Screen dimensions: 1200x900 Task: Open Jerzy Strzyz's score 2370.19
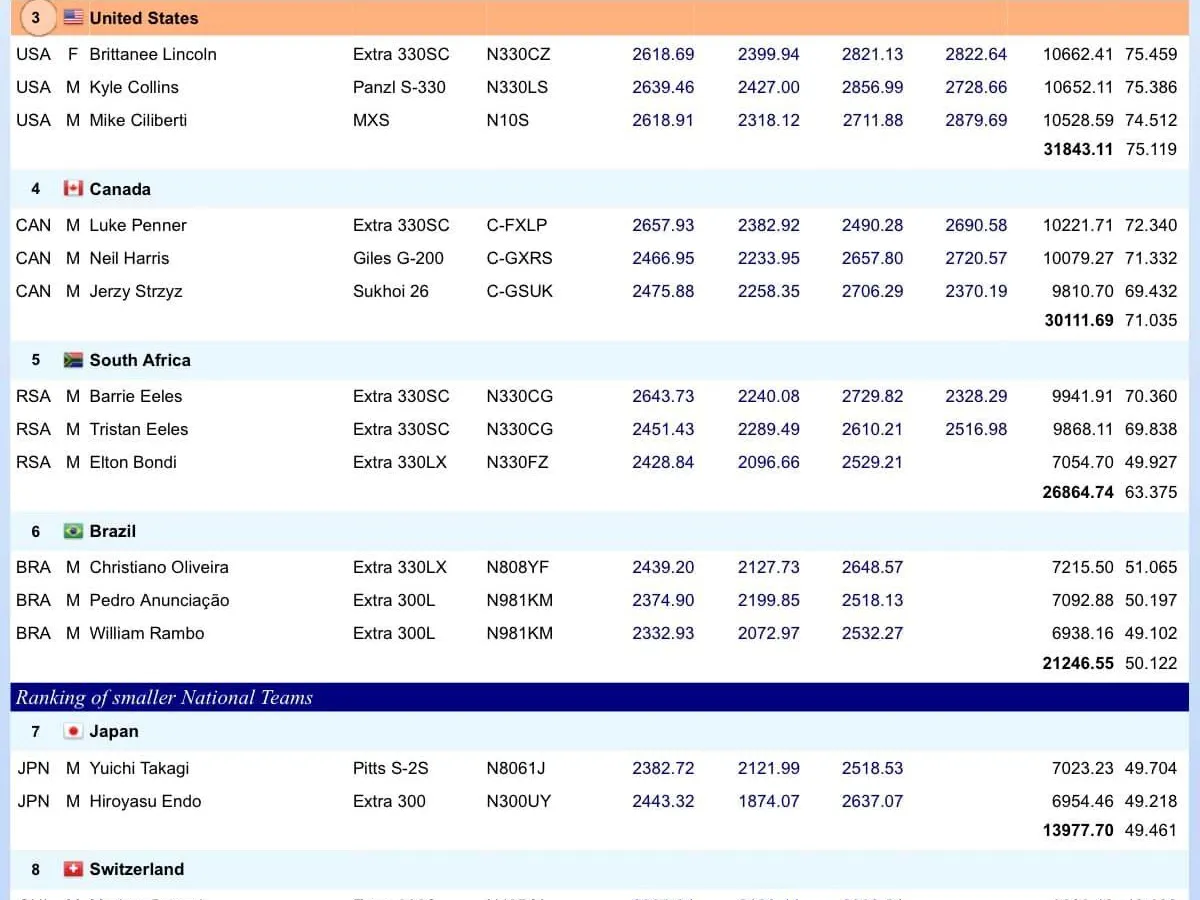pos(976,291)
